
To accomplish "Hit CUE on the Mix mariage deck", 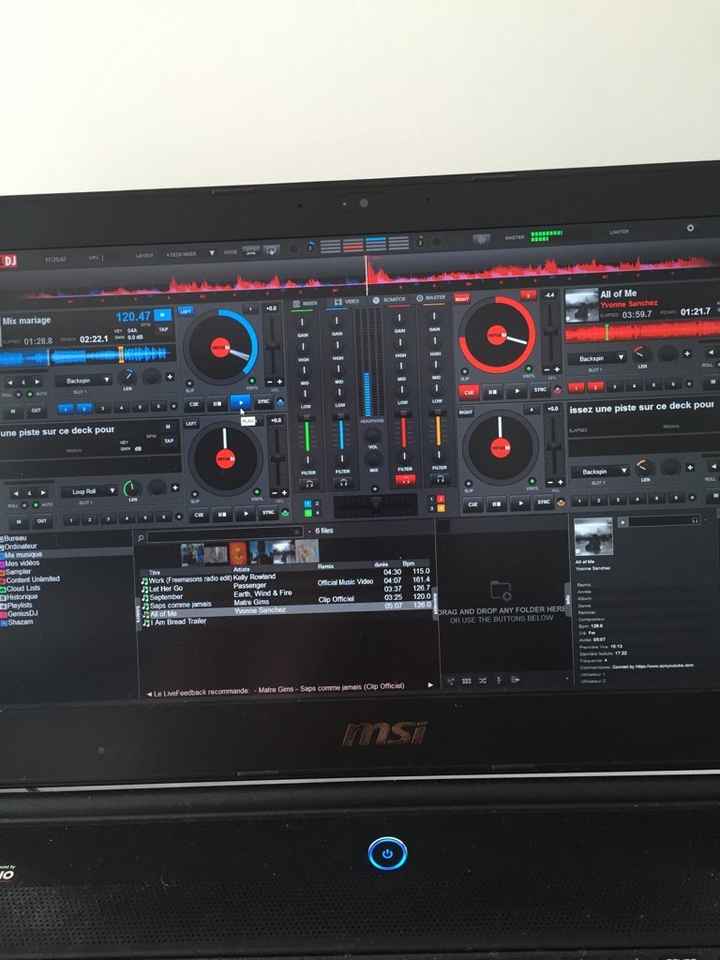I will [194, 405].
